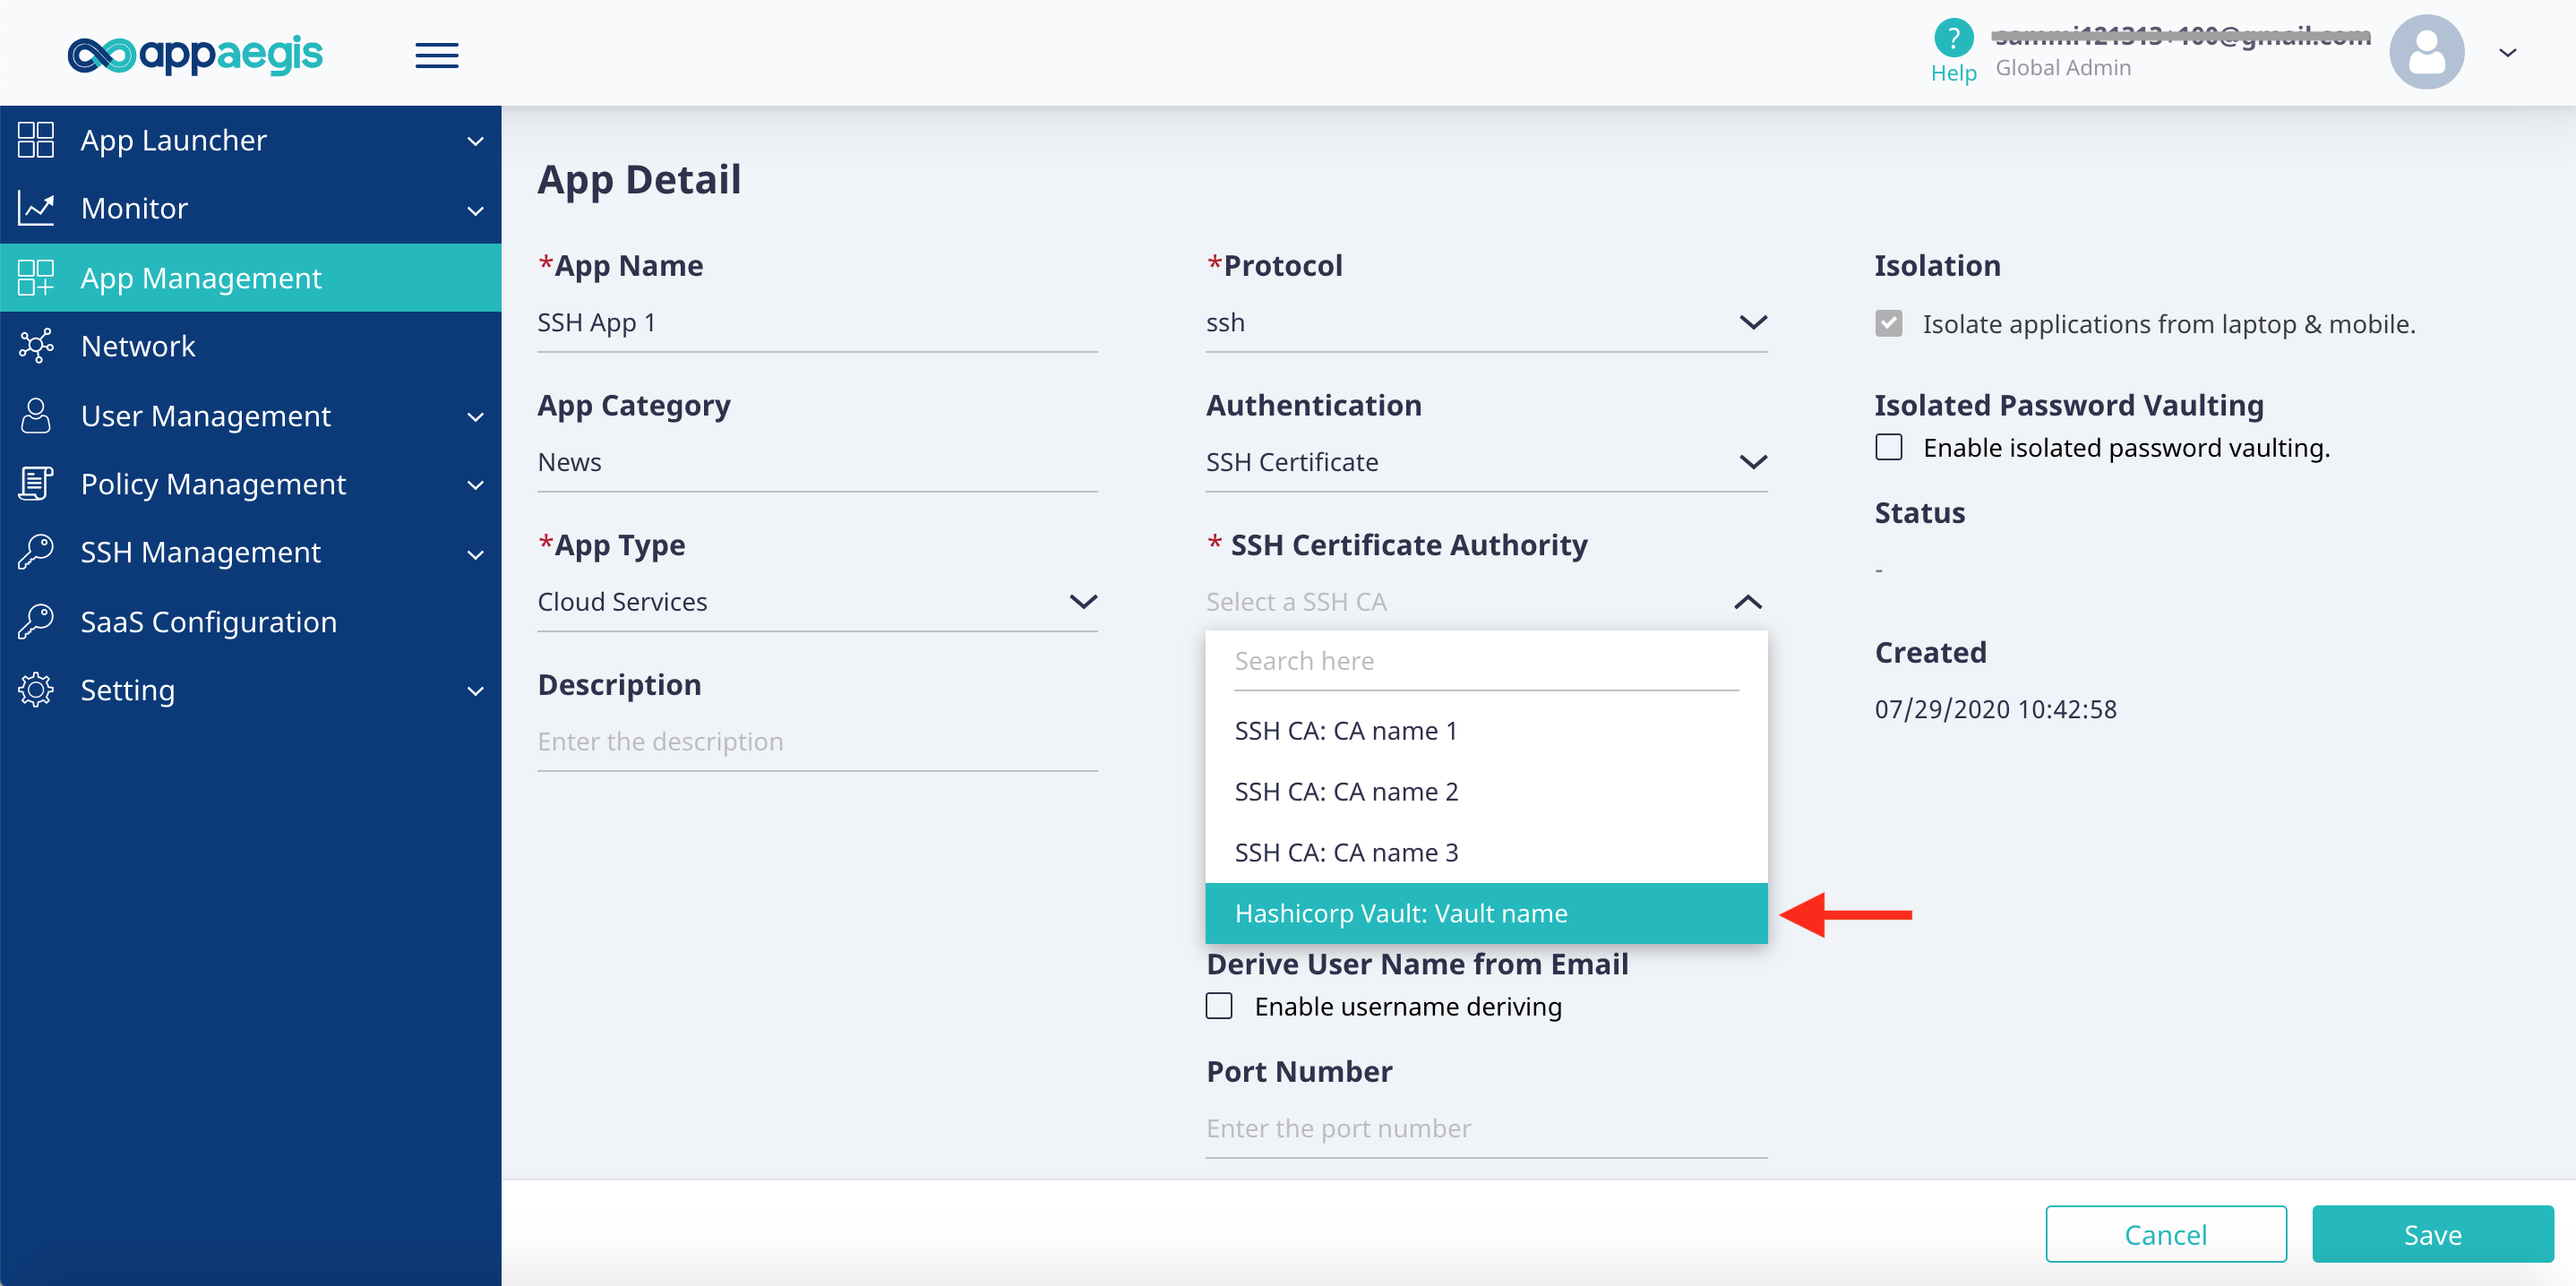Click the Cancel button
The height and width of the screenshot is (1286, 2576).
coord(2165,1234)
